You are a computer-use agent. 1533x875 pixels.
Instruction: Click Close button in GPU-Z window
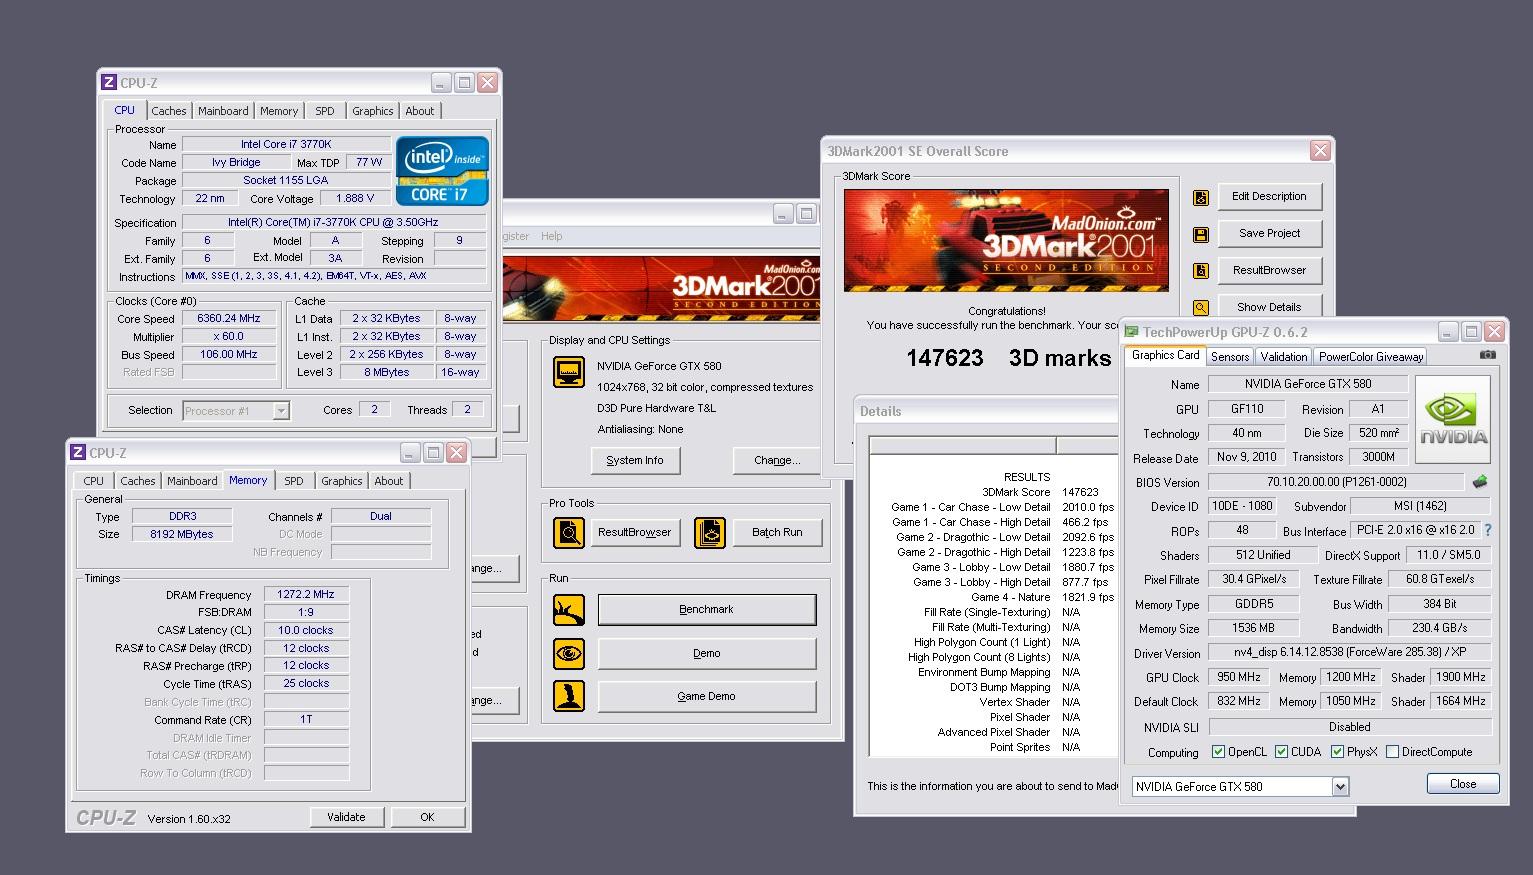point(1463,784)
